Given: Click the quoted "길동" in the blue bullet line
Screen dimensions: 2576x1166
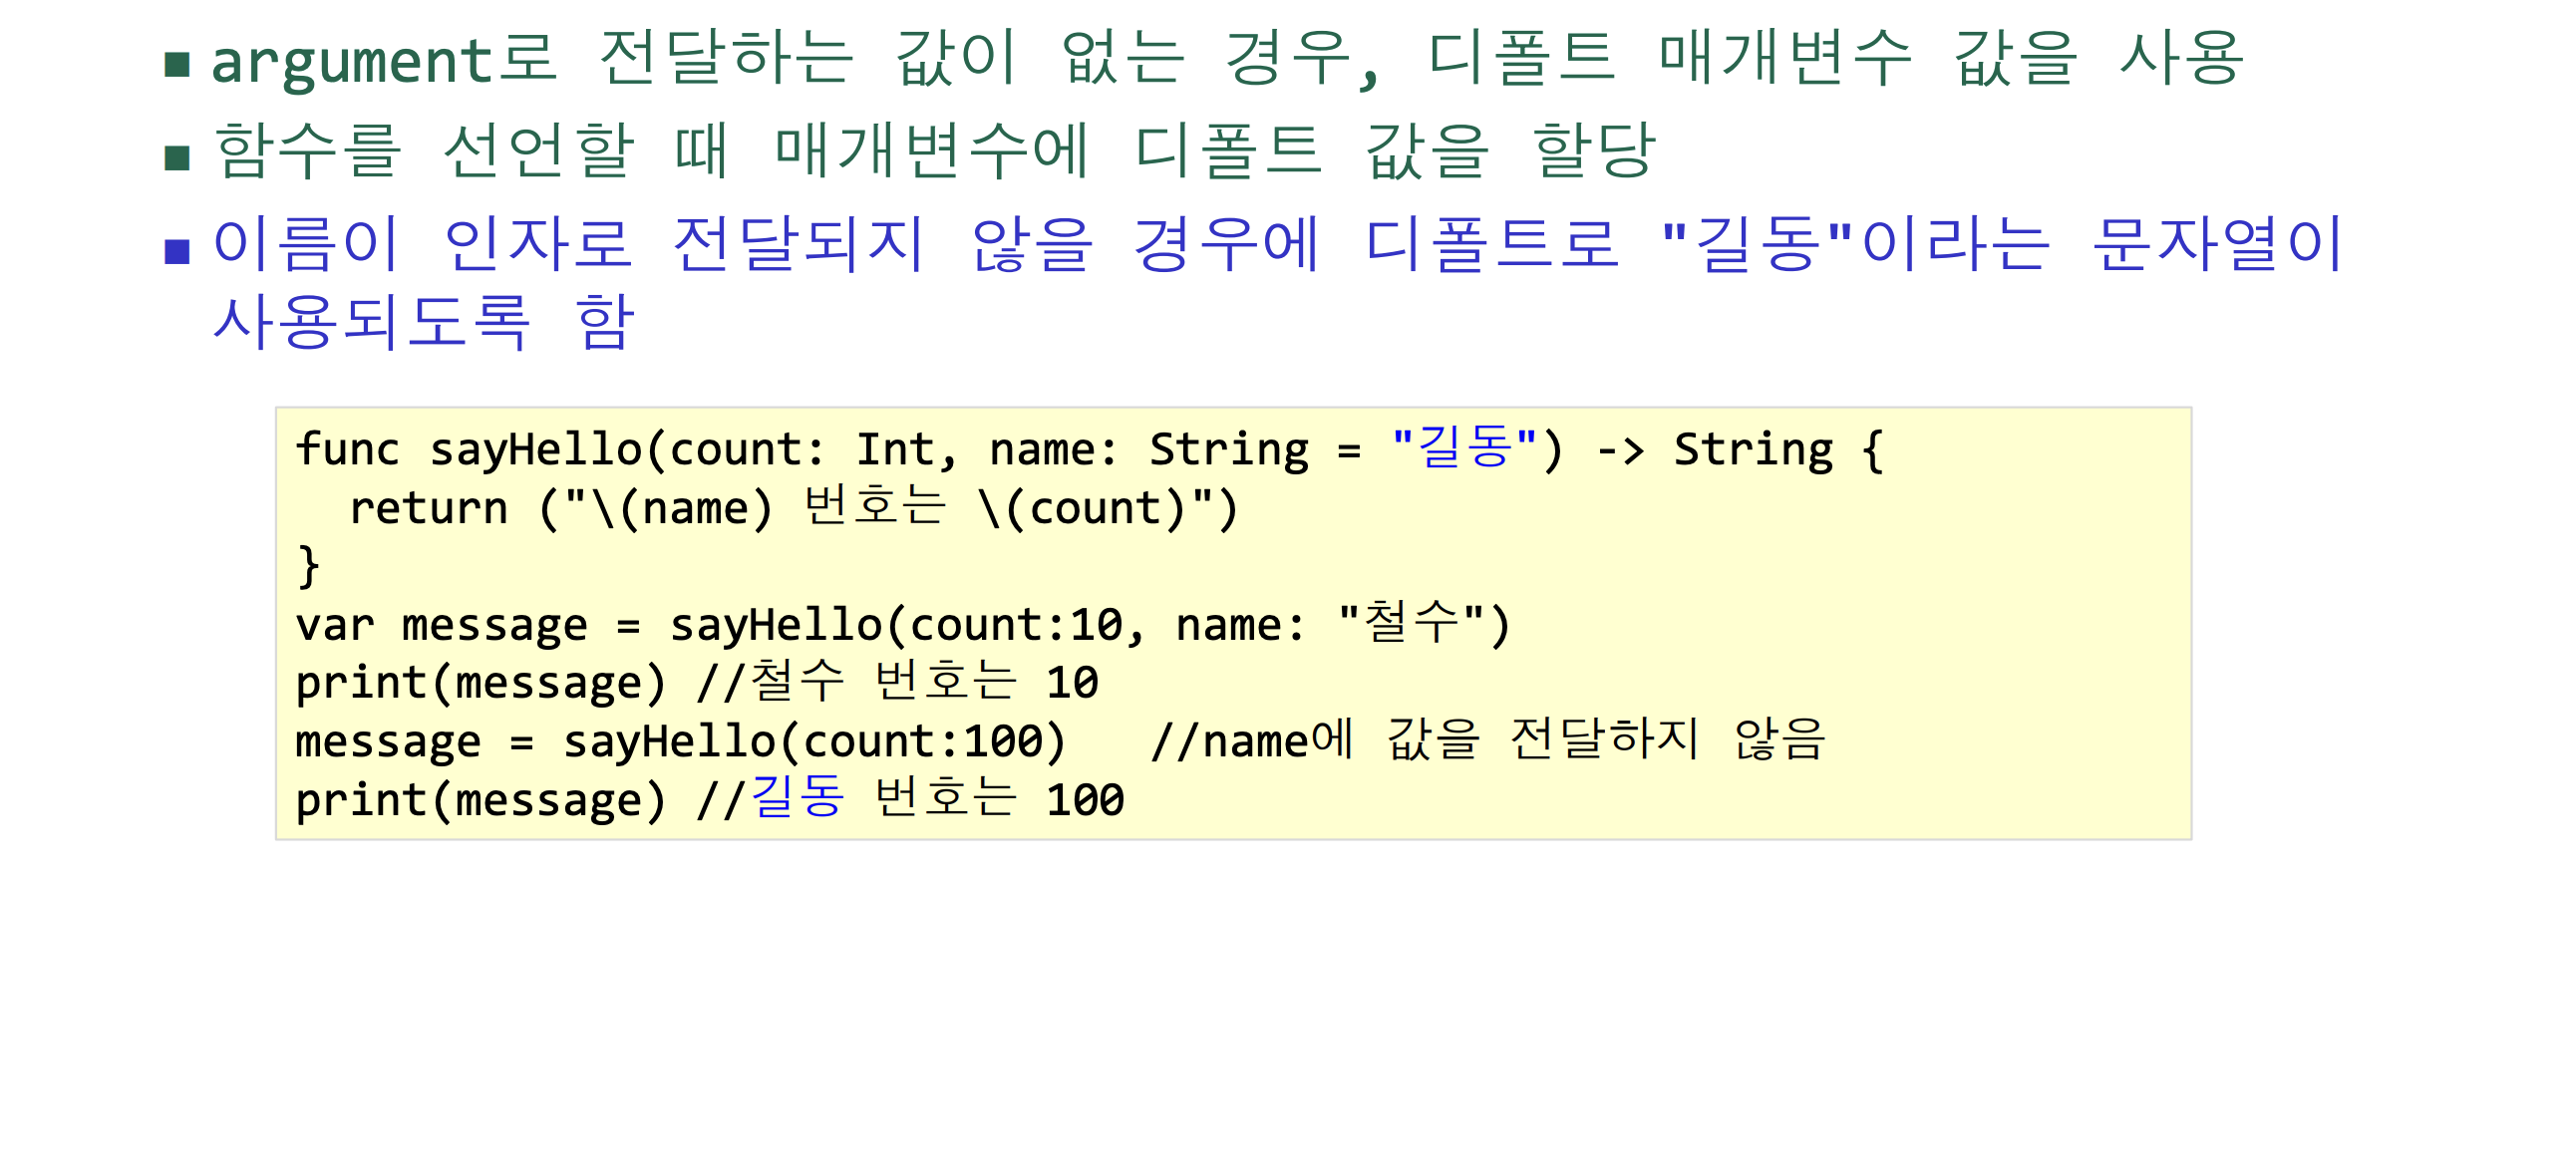Looking at the screenshot, I should [x=1757, y=244].
